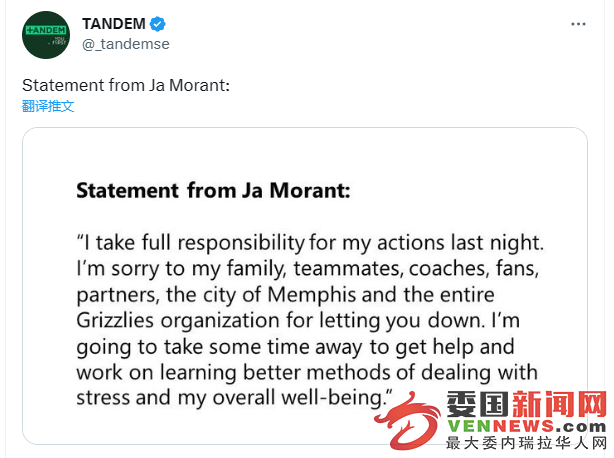Open the @_tandemse handle link

pyautogui.click(x=126, y=44)
